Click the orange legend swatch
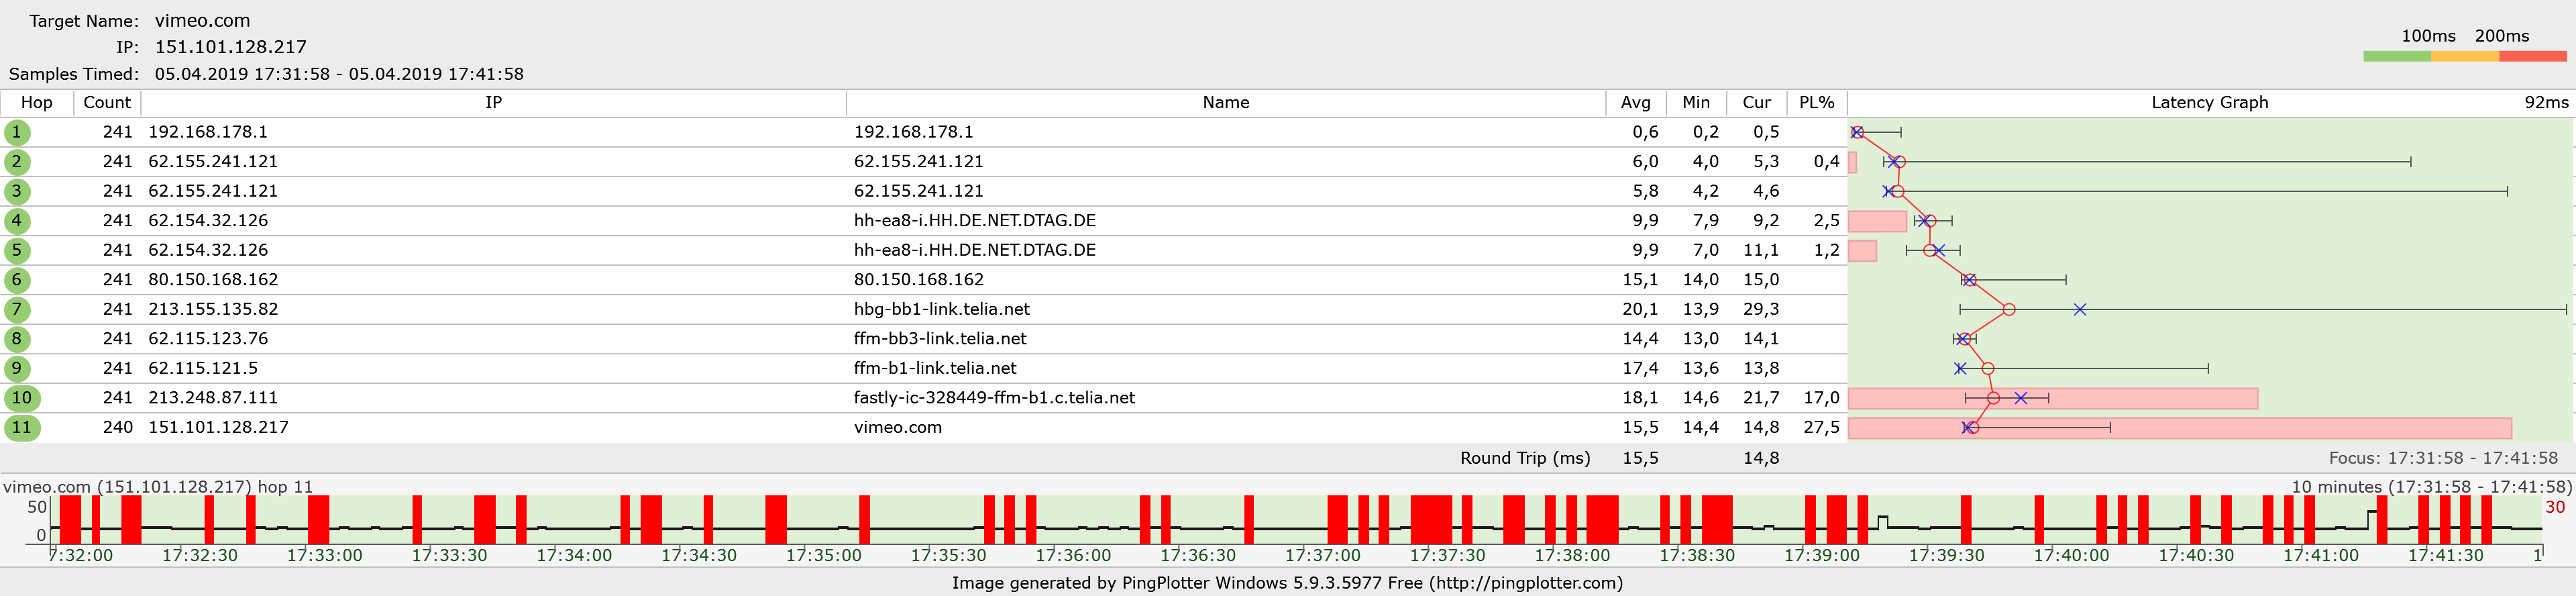Viewport: 2576px width, 596px height. [2465, 56]
